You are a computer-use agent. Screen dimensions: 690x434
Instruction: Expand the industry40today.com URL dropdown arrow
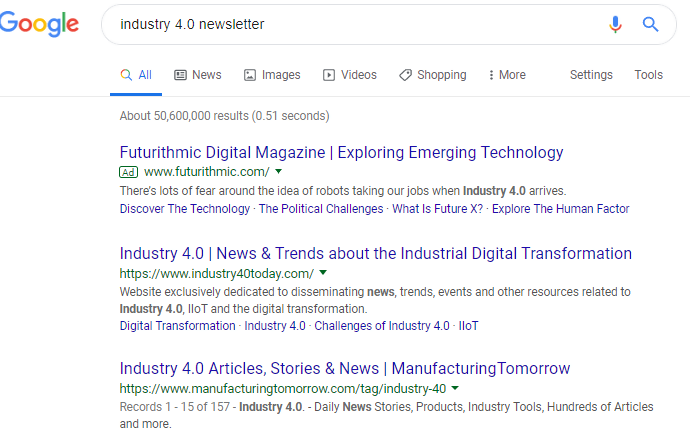click(323, 272)
